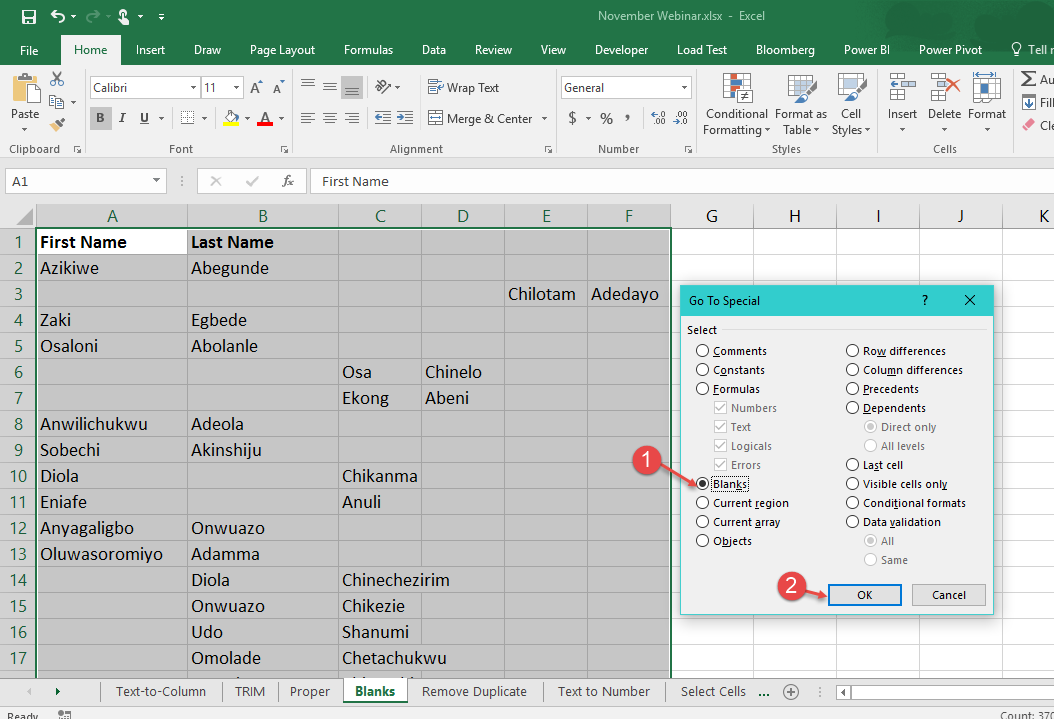Apply italic formatting from the Font group
This screenshot has width=1054, height=719.
coord(121,118)
